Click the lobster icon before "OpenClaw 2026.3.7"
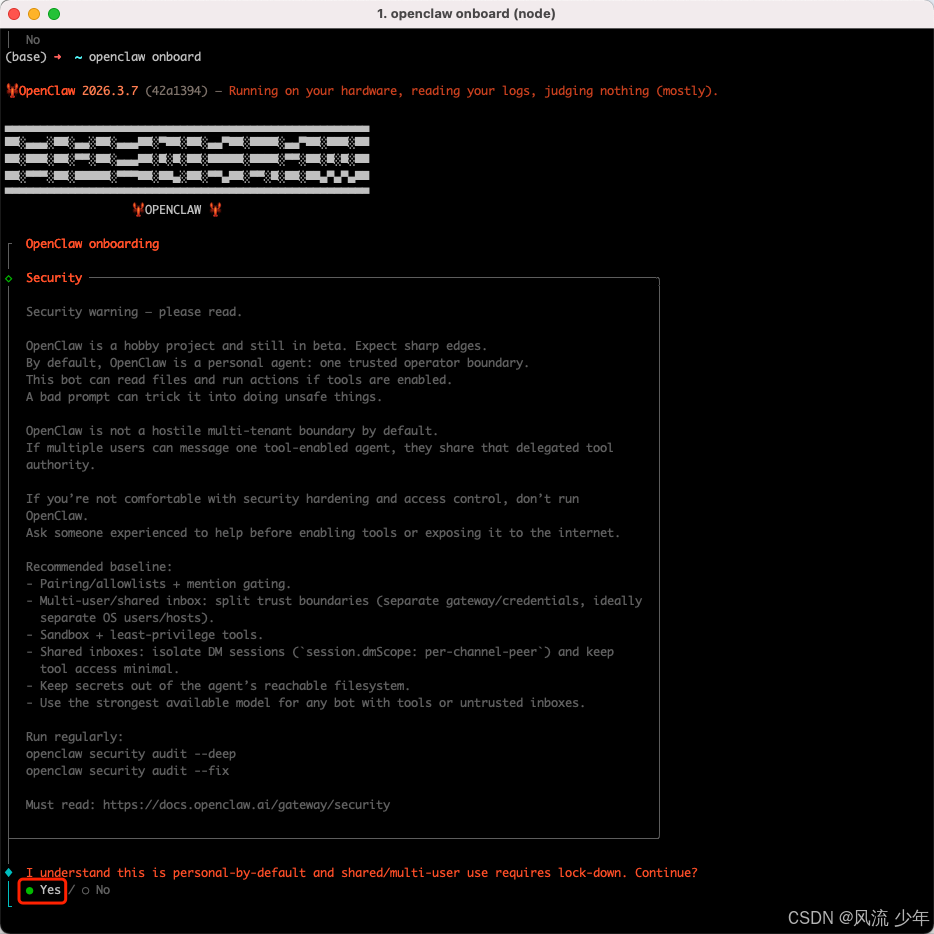 pyautogui.click(x=12, y=91)
